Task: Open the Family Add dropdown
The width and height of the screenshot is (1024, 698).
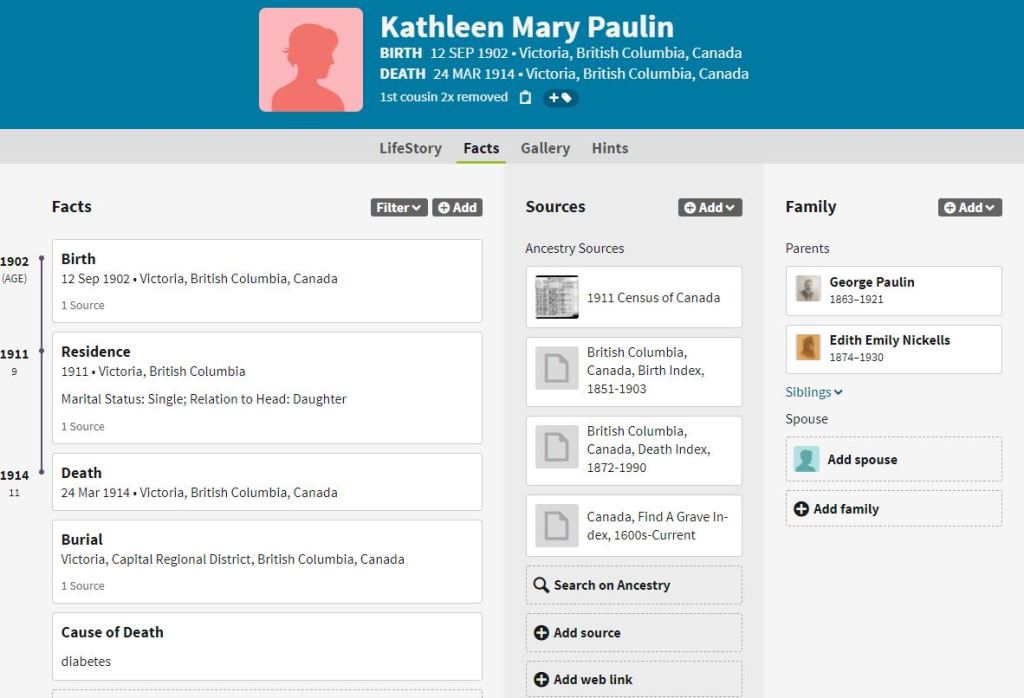Action: click(970, 208)
